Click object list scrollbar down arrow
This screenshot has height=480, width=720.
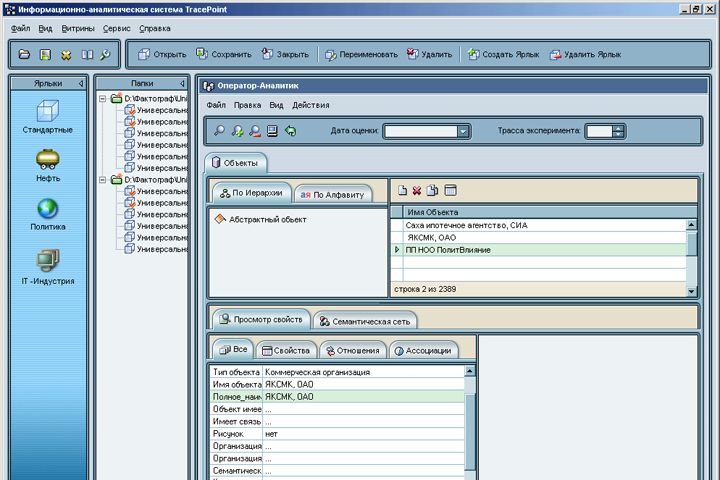click(x=691, y=291)
